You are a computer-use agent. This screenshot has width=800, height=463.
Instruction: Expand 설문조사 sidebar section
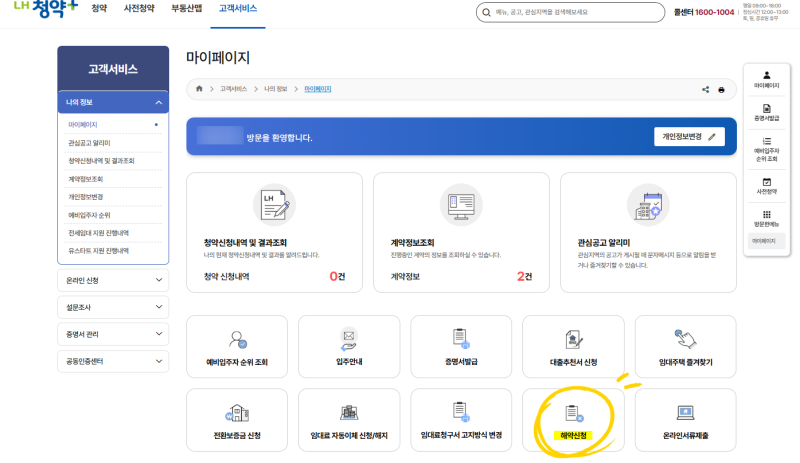tap(113, 307)
